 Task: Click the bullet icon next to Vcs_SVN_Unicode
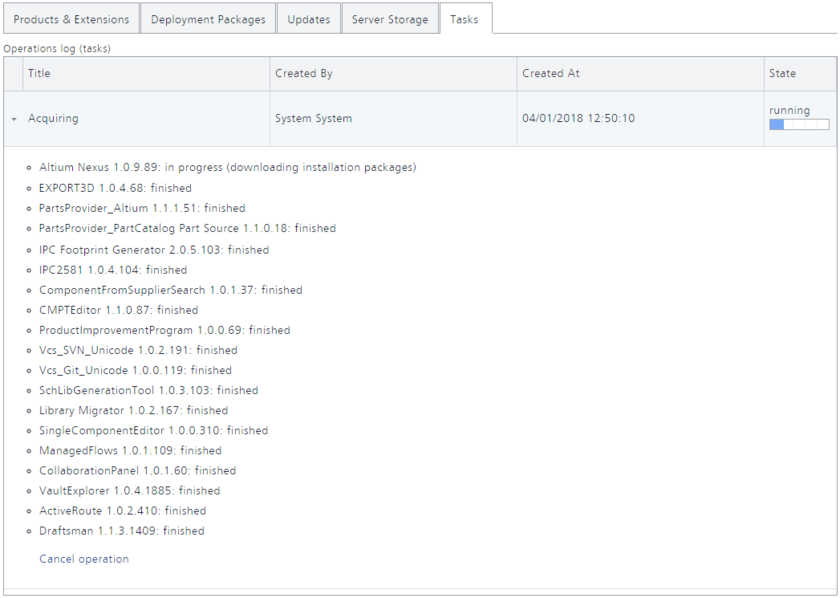[x=27, y=350]
